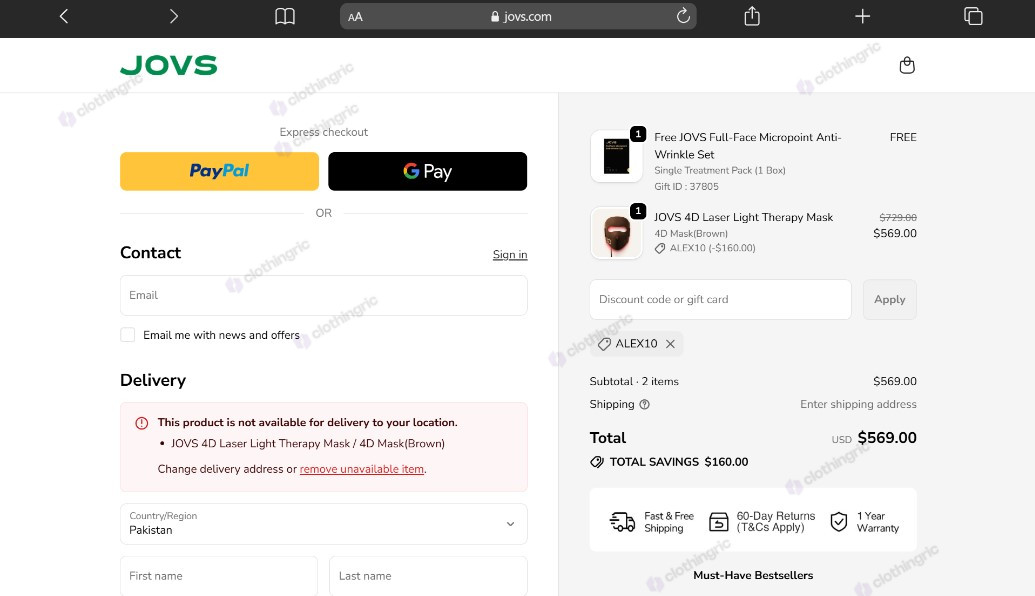1035x596 pixels.
Task: Focus the Discount code or gift card field
Action: pyautogui.click(x=720, y=300)
